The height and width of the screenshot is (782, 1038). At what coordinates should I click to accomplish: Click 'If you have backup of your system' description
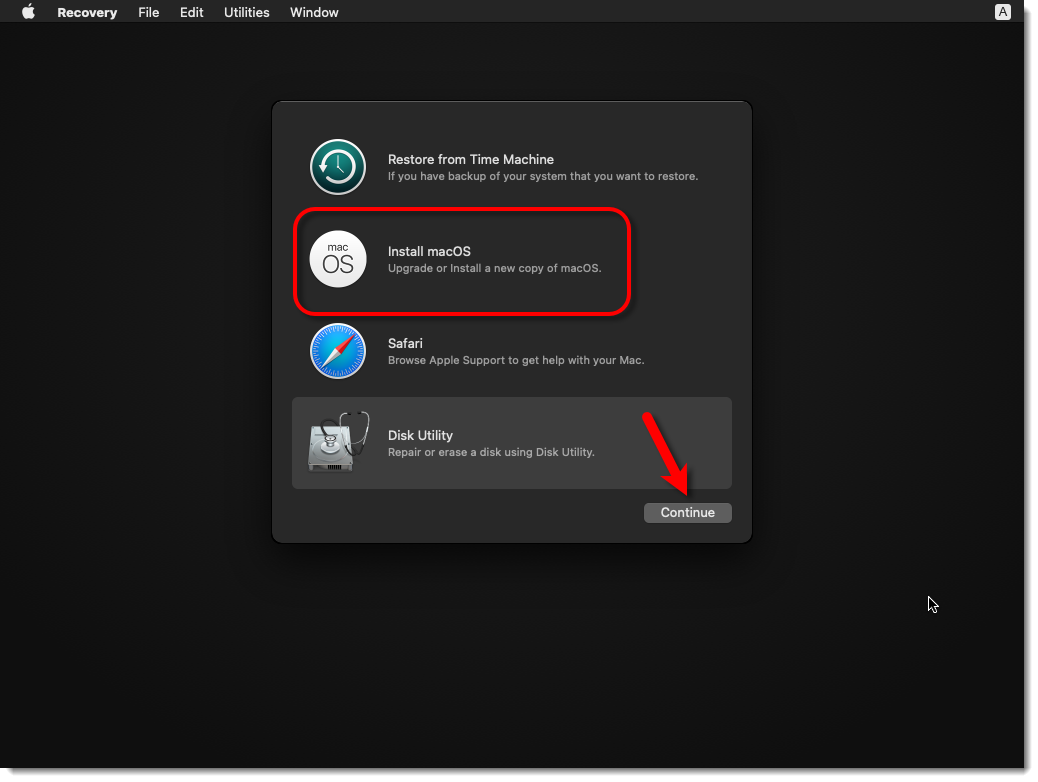[x=543, y=176]
